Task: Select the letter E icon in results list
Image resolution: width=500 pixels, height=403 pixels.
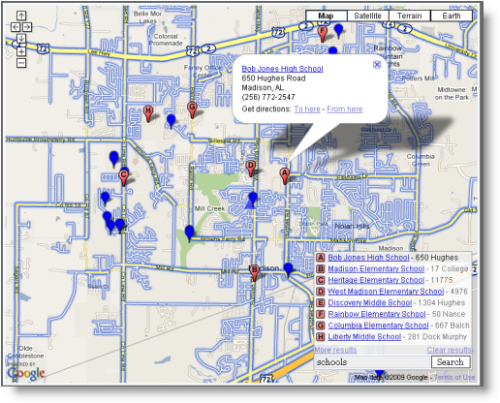Action: pos(320,303)
